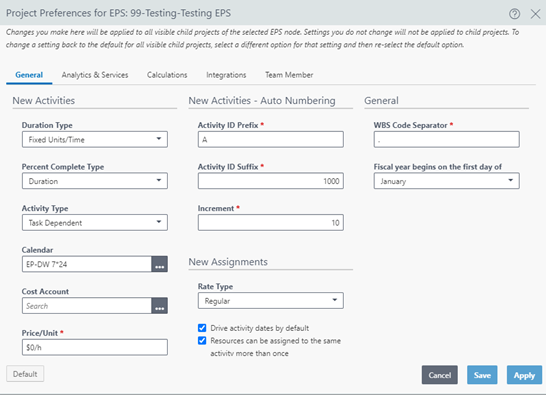Select the fiscal year month dropdown

(x=446, y=181)
